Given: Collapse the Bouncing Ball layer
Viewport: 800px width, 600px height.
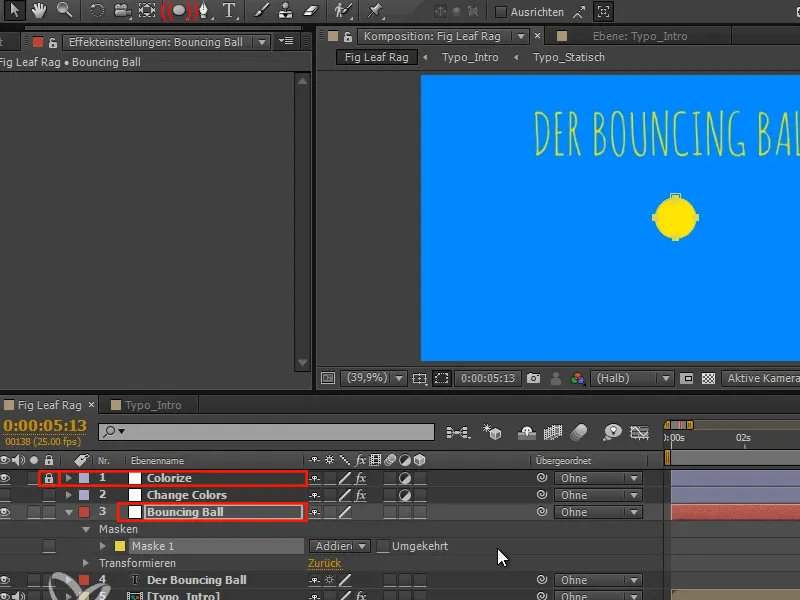Looking at the screenshot, I should [x=70, y=511].
